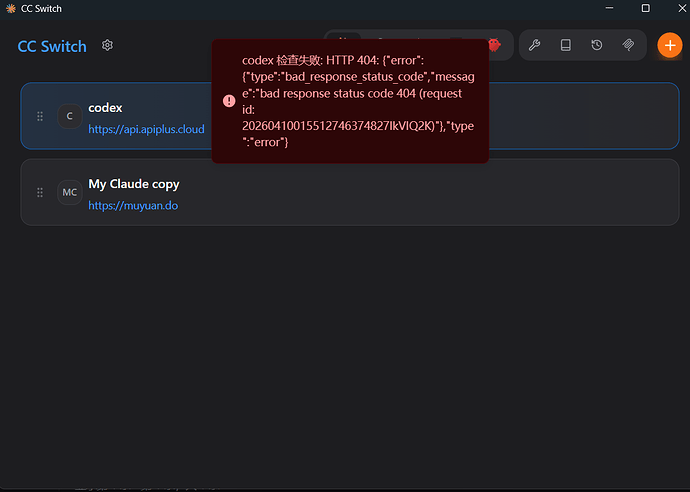The height and width of the screenshot is (492, 690).
Task: Click the CC Switch title heading
Action: point(52,46)
